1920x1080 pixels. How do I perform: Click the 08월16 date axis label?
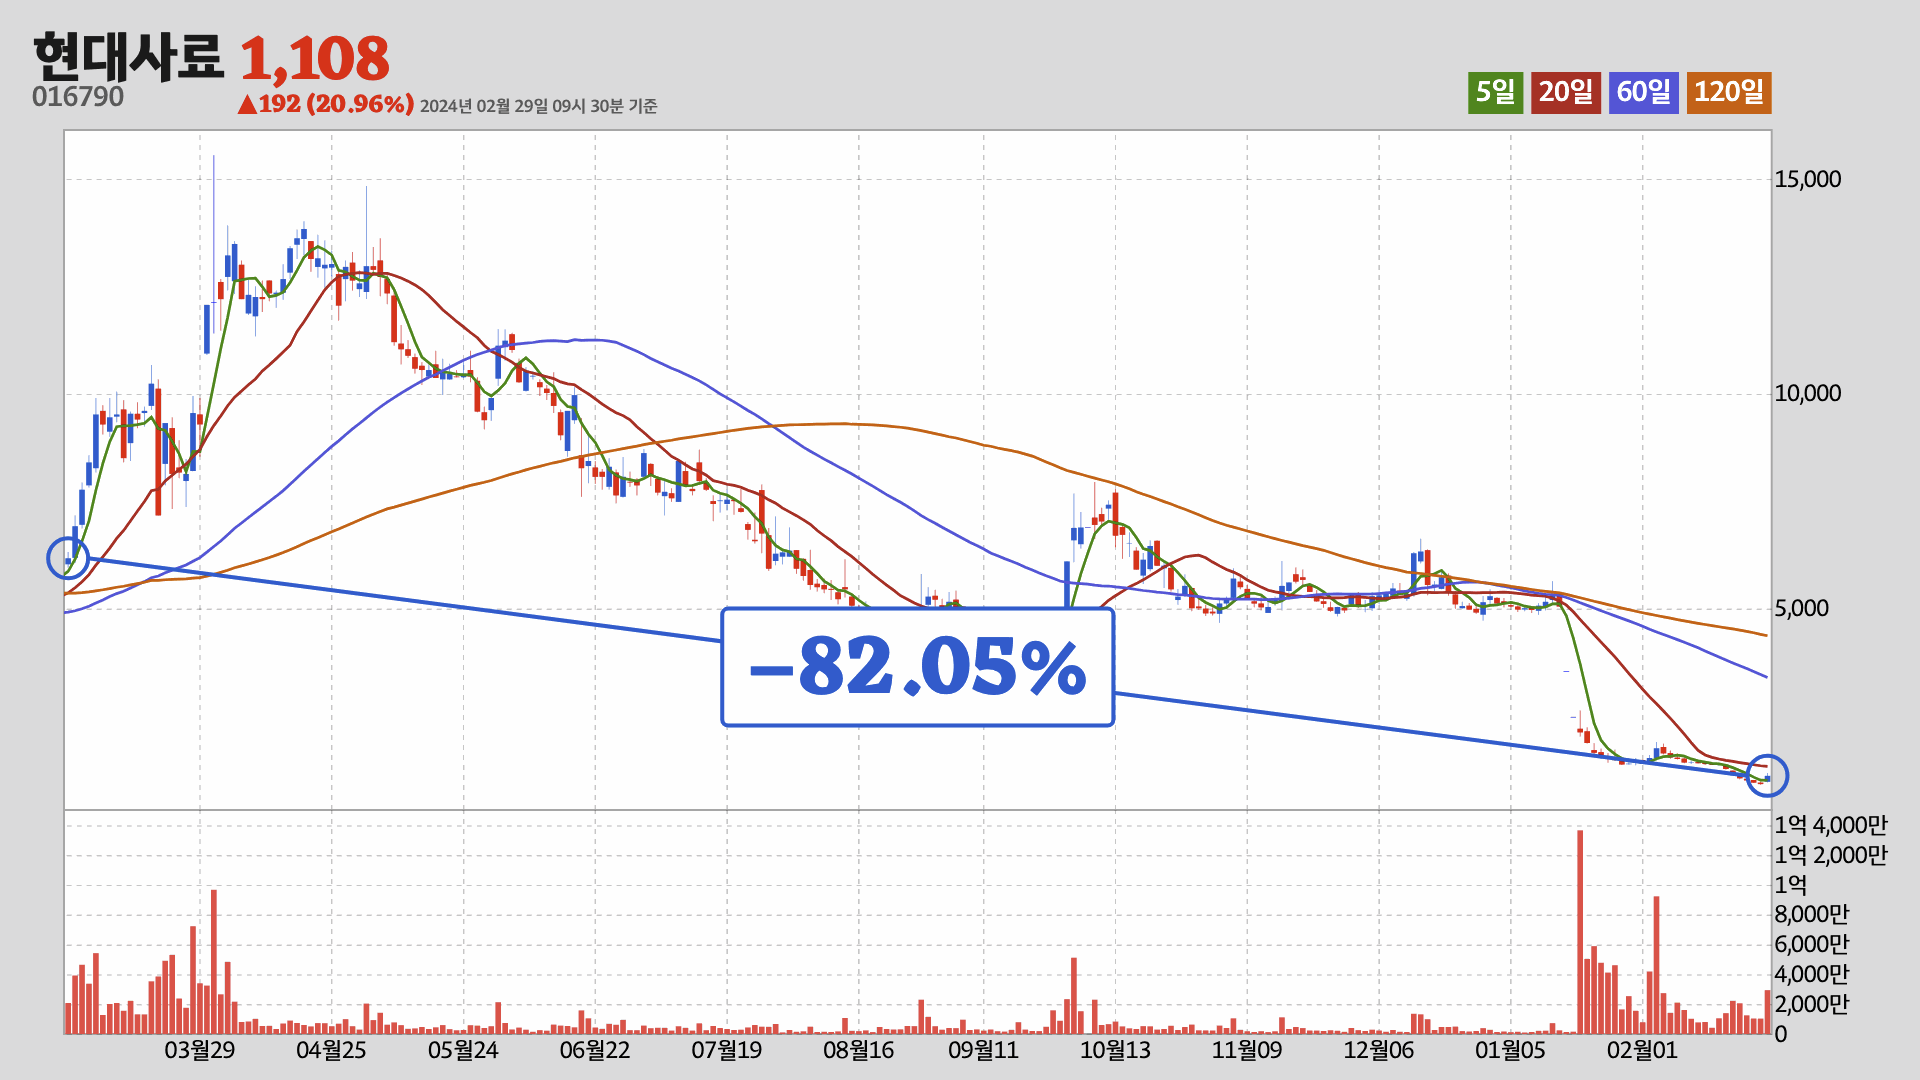tap(859, 1050)
